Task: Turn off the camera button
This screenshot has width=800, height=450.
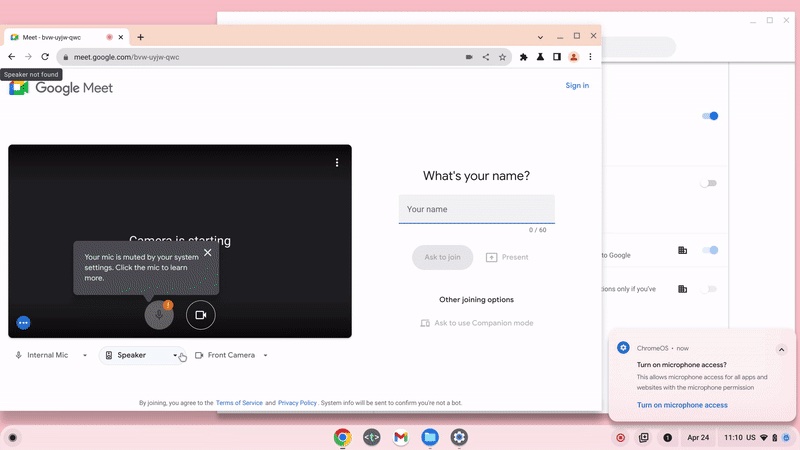Action: pyautogui.click(x=200, y=314)
